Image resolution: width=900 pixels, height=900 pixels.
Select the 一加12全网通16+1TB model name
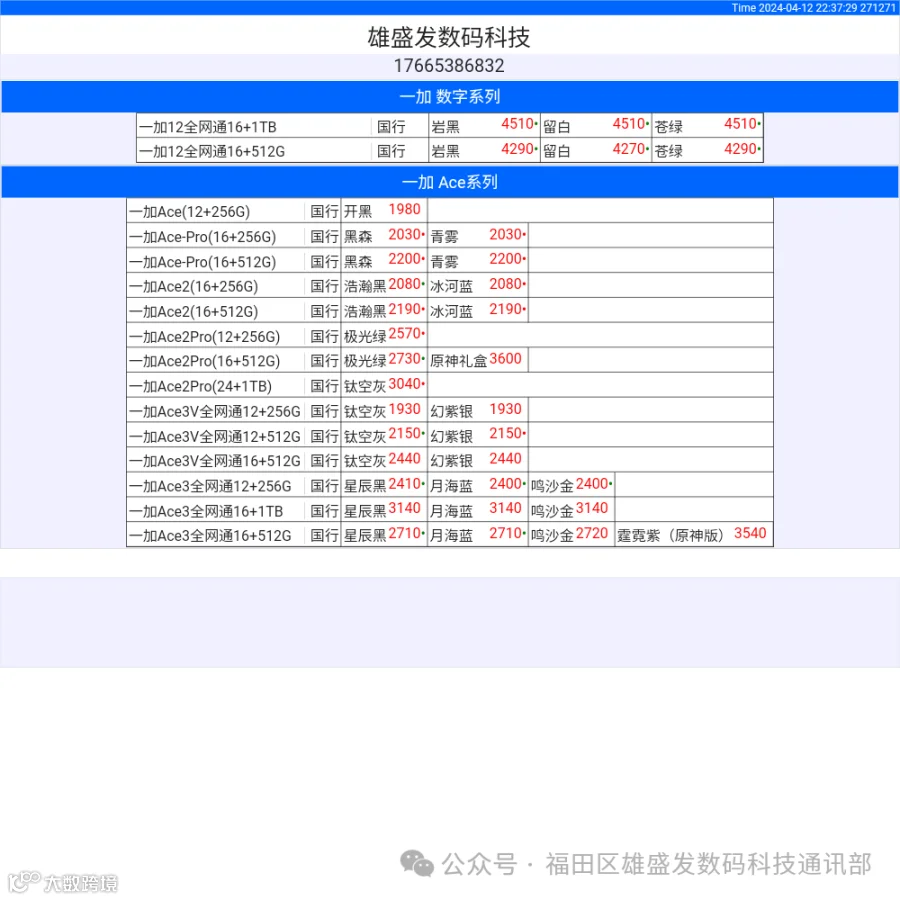(x=208, y=127)
